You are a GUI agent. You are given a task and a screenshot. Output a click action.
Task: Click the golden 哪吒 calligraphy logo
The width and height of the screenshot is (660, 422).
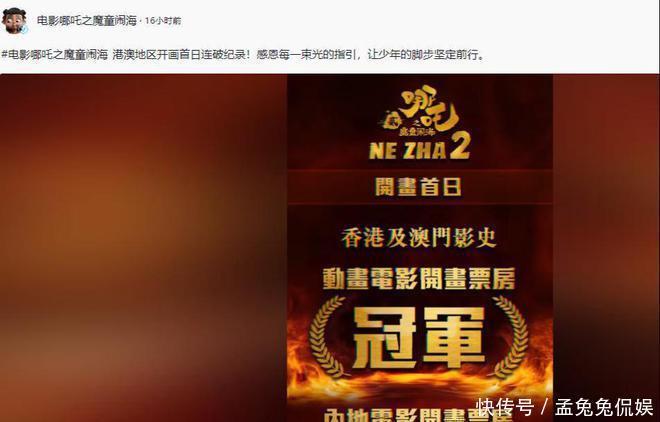[419, 111]
